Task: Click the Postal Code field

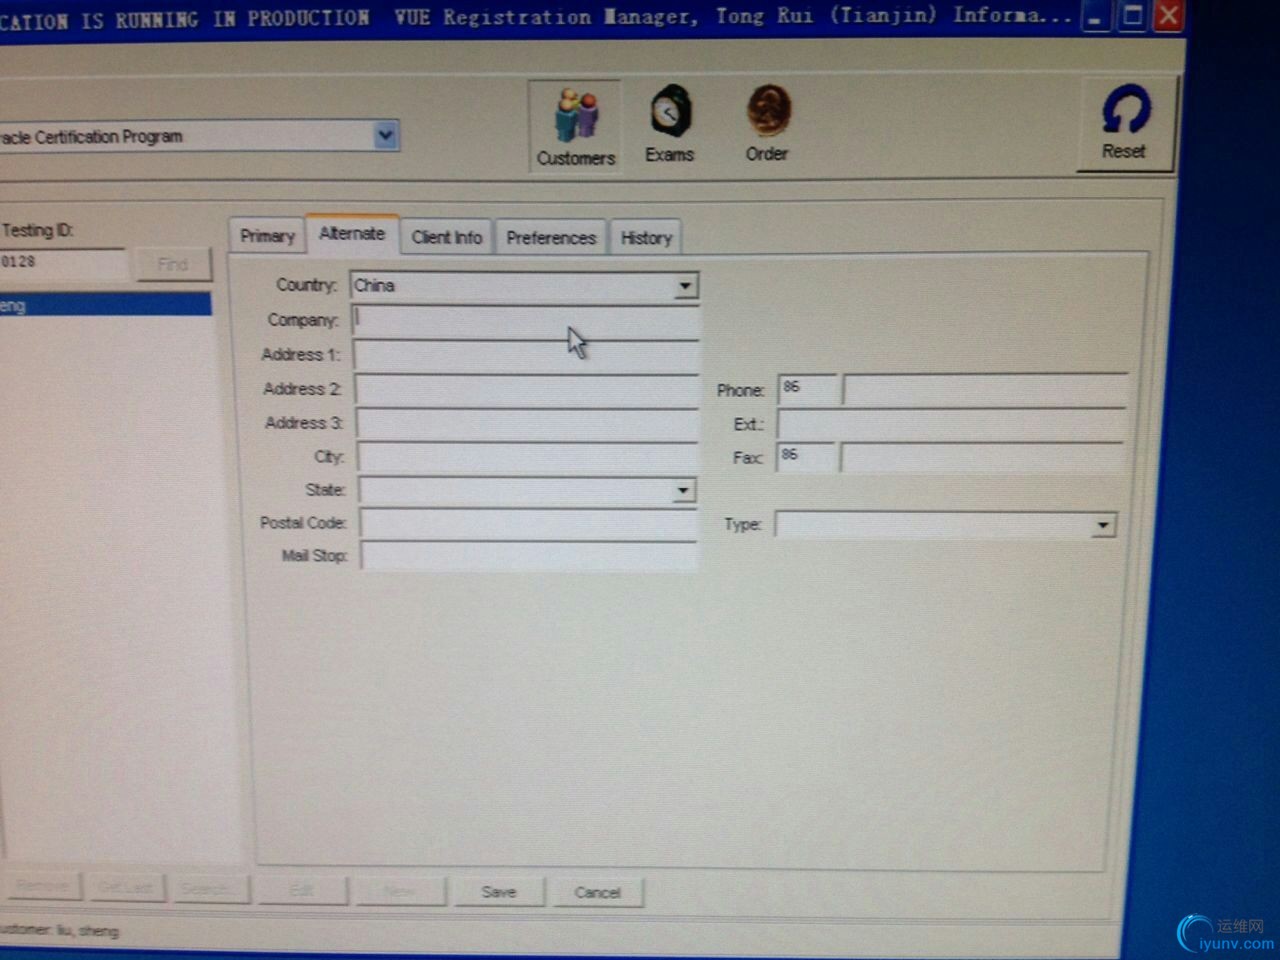Action: (x=529, y=523)
